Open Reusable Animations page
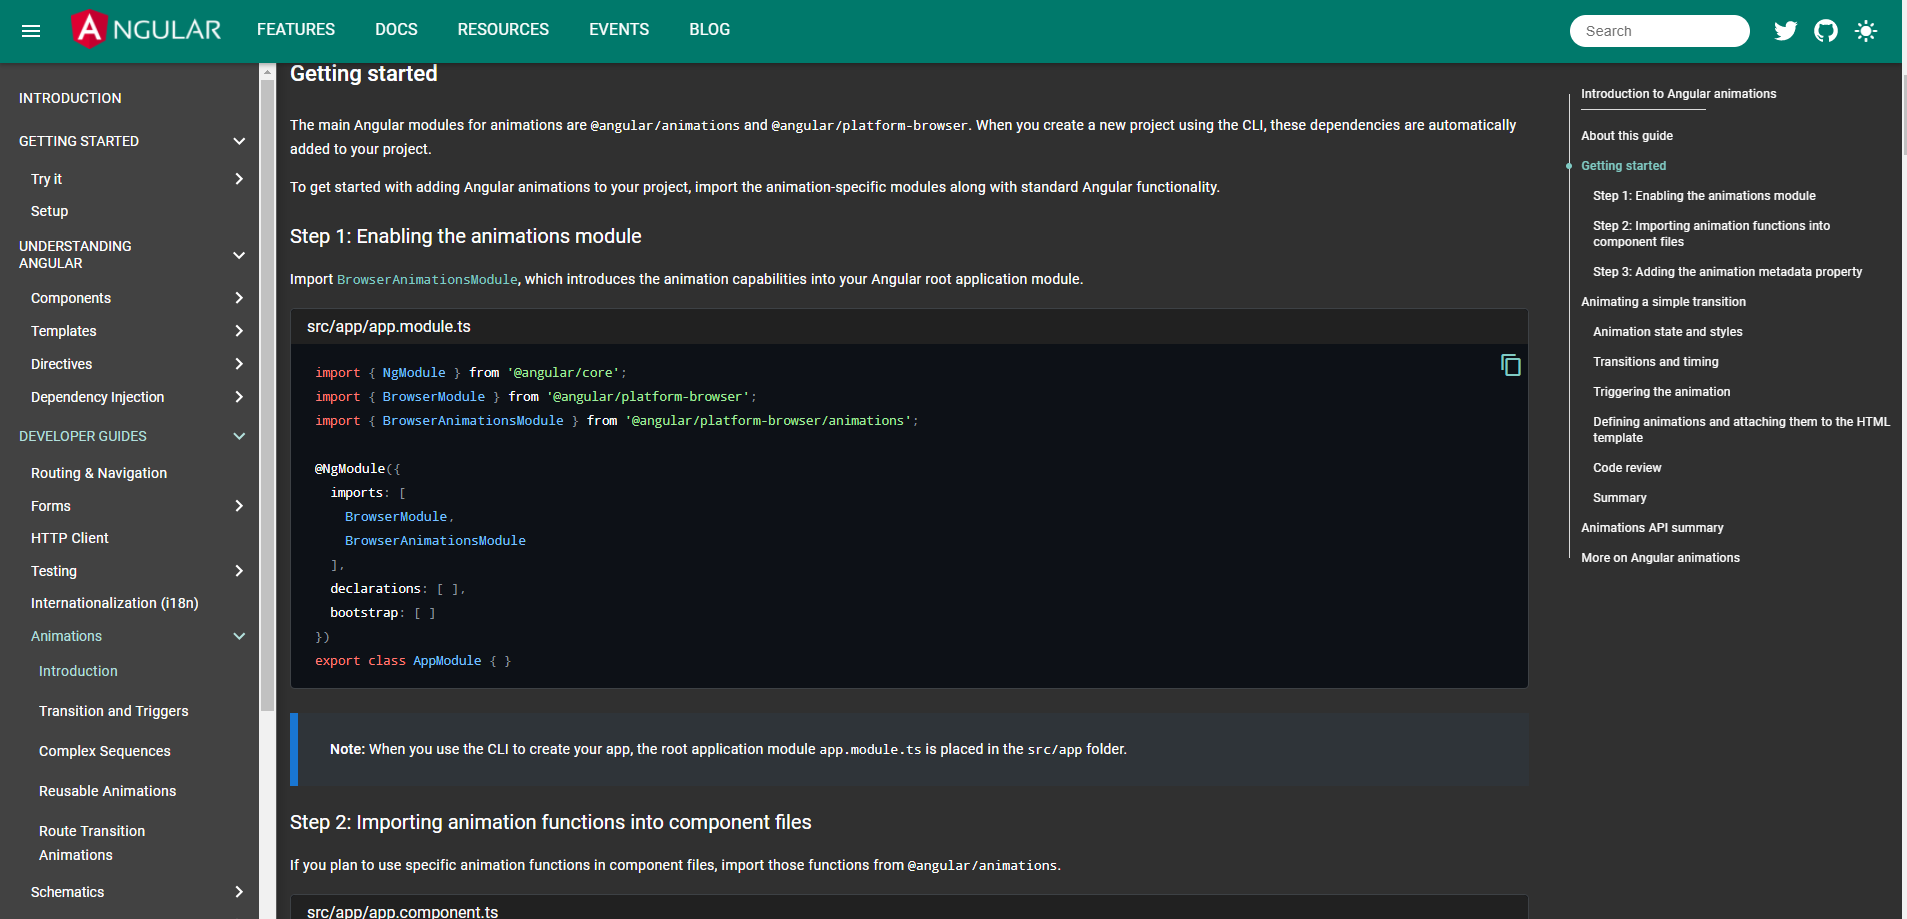Viewport: 1907px width, 919px height. [x=108, y=791]
